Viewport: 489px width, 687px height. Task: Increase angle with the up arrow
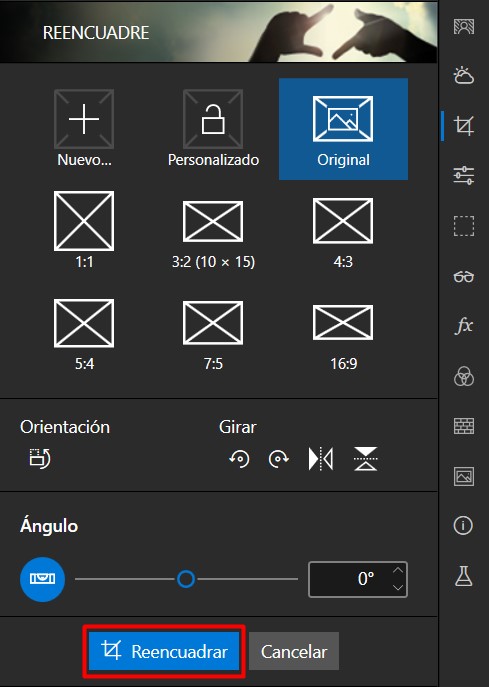tap(397, 570)
